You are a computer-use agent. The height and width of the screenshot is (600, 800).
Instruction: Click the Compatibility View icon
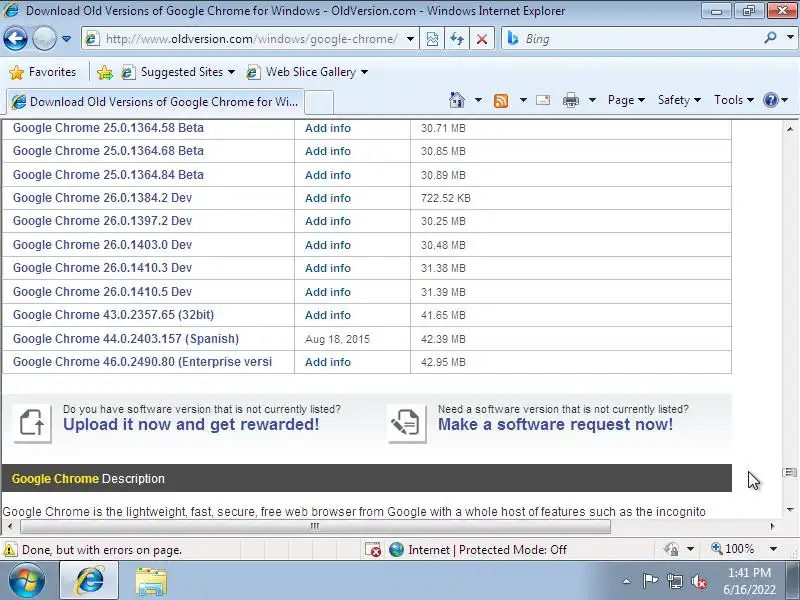[x=432, y=39]
